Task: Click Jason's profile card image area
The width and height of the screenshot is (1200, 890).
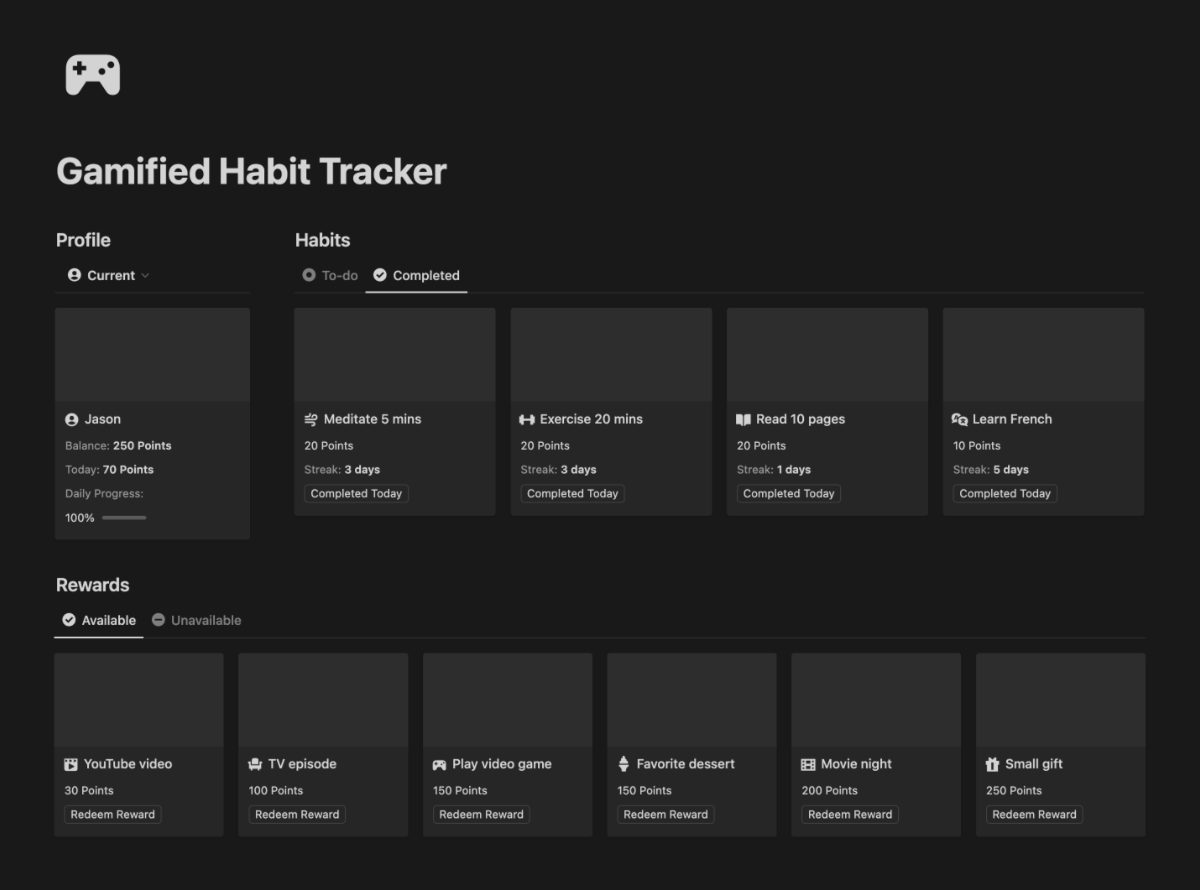Action: tap(152, 354)
